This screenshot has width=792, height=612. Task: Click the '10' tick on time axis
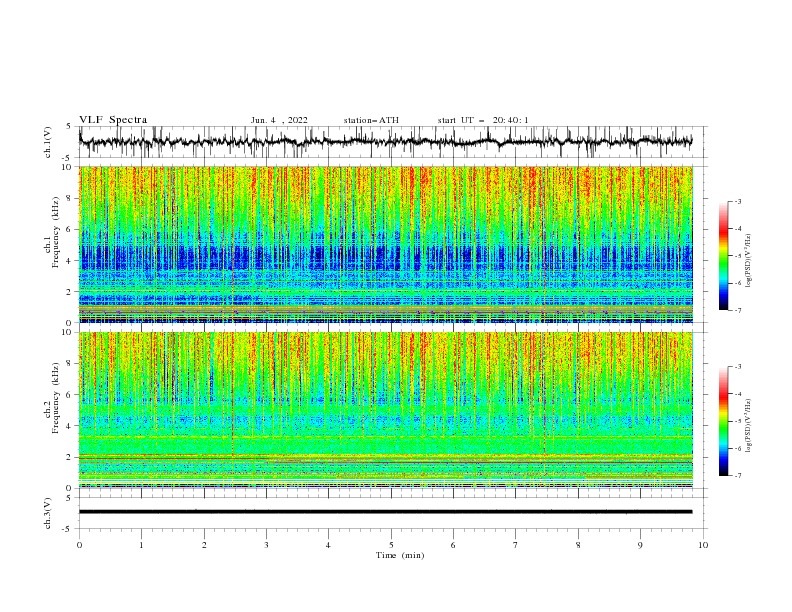point(703,545)
